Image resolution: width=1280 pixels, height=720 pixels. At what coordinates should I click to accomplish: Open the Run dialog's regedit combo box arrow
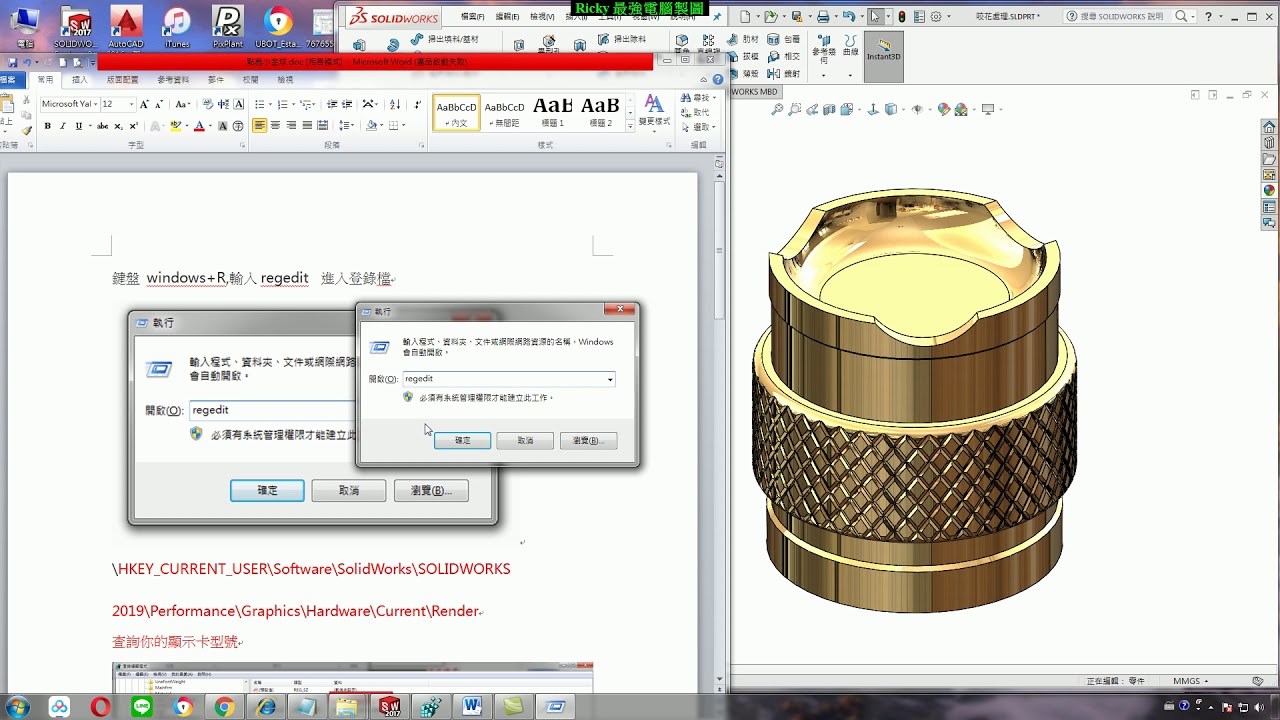(x=610, y=379)
